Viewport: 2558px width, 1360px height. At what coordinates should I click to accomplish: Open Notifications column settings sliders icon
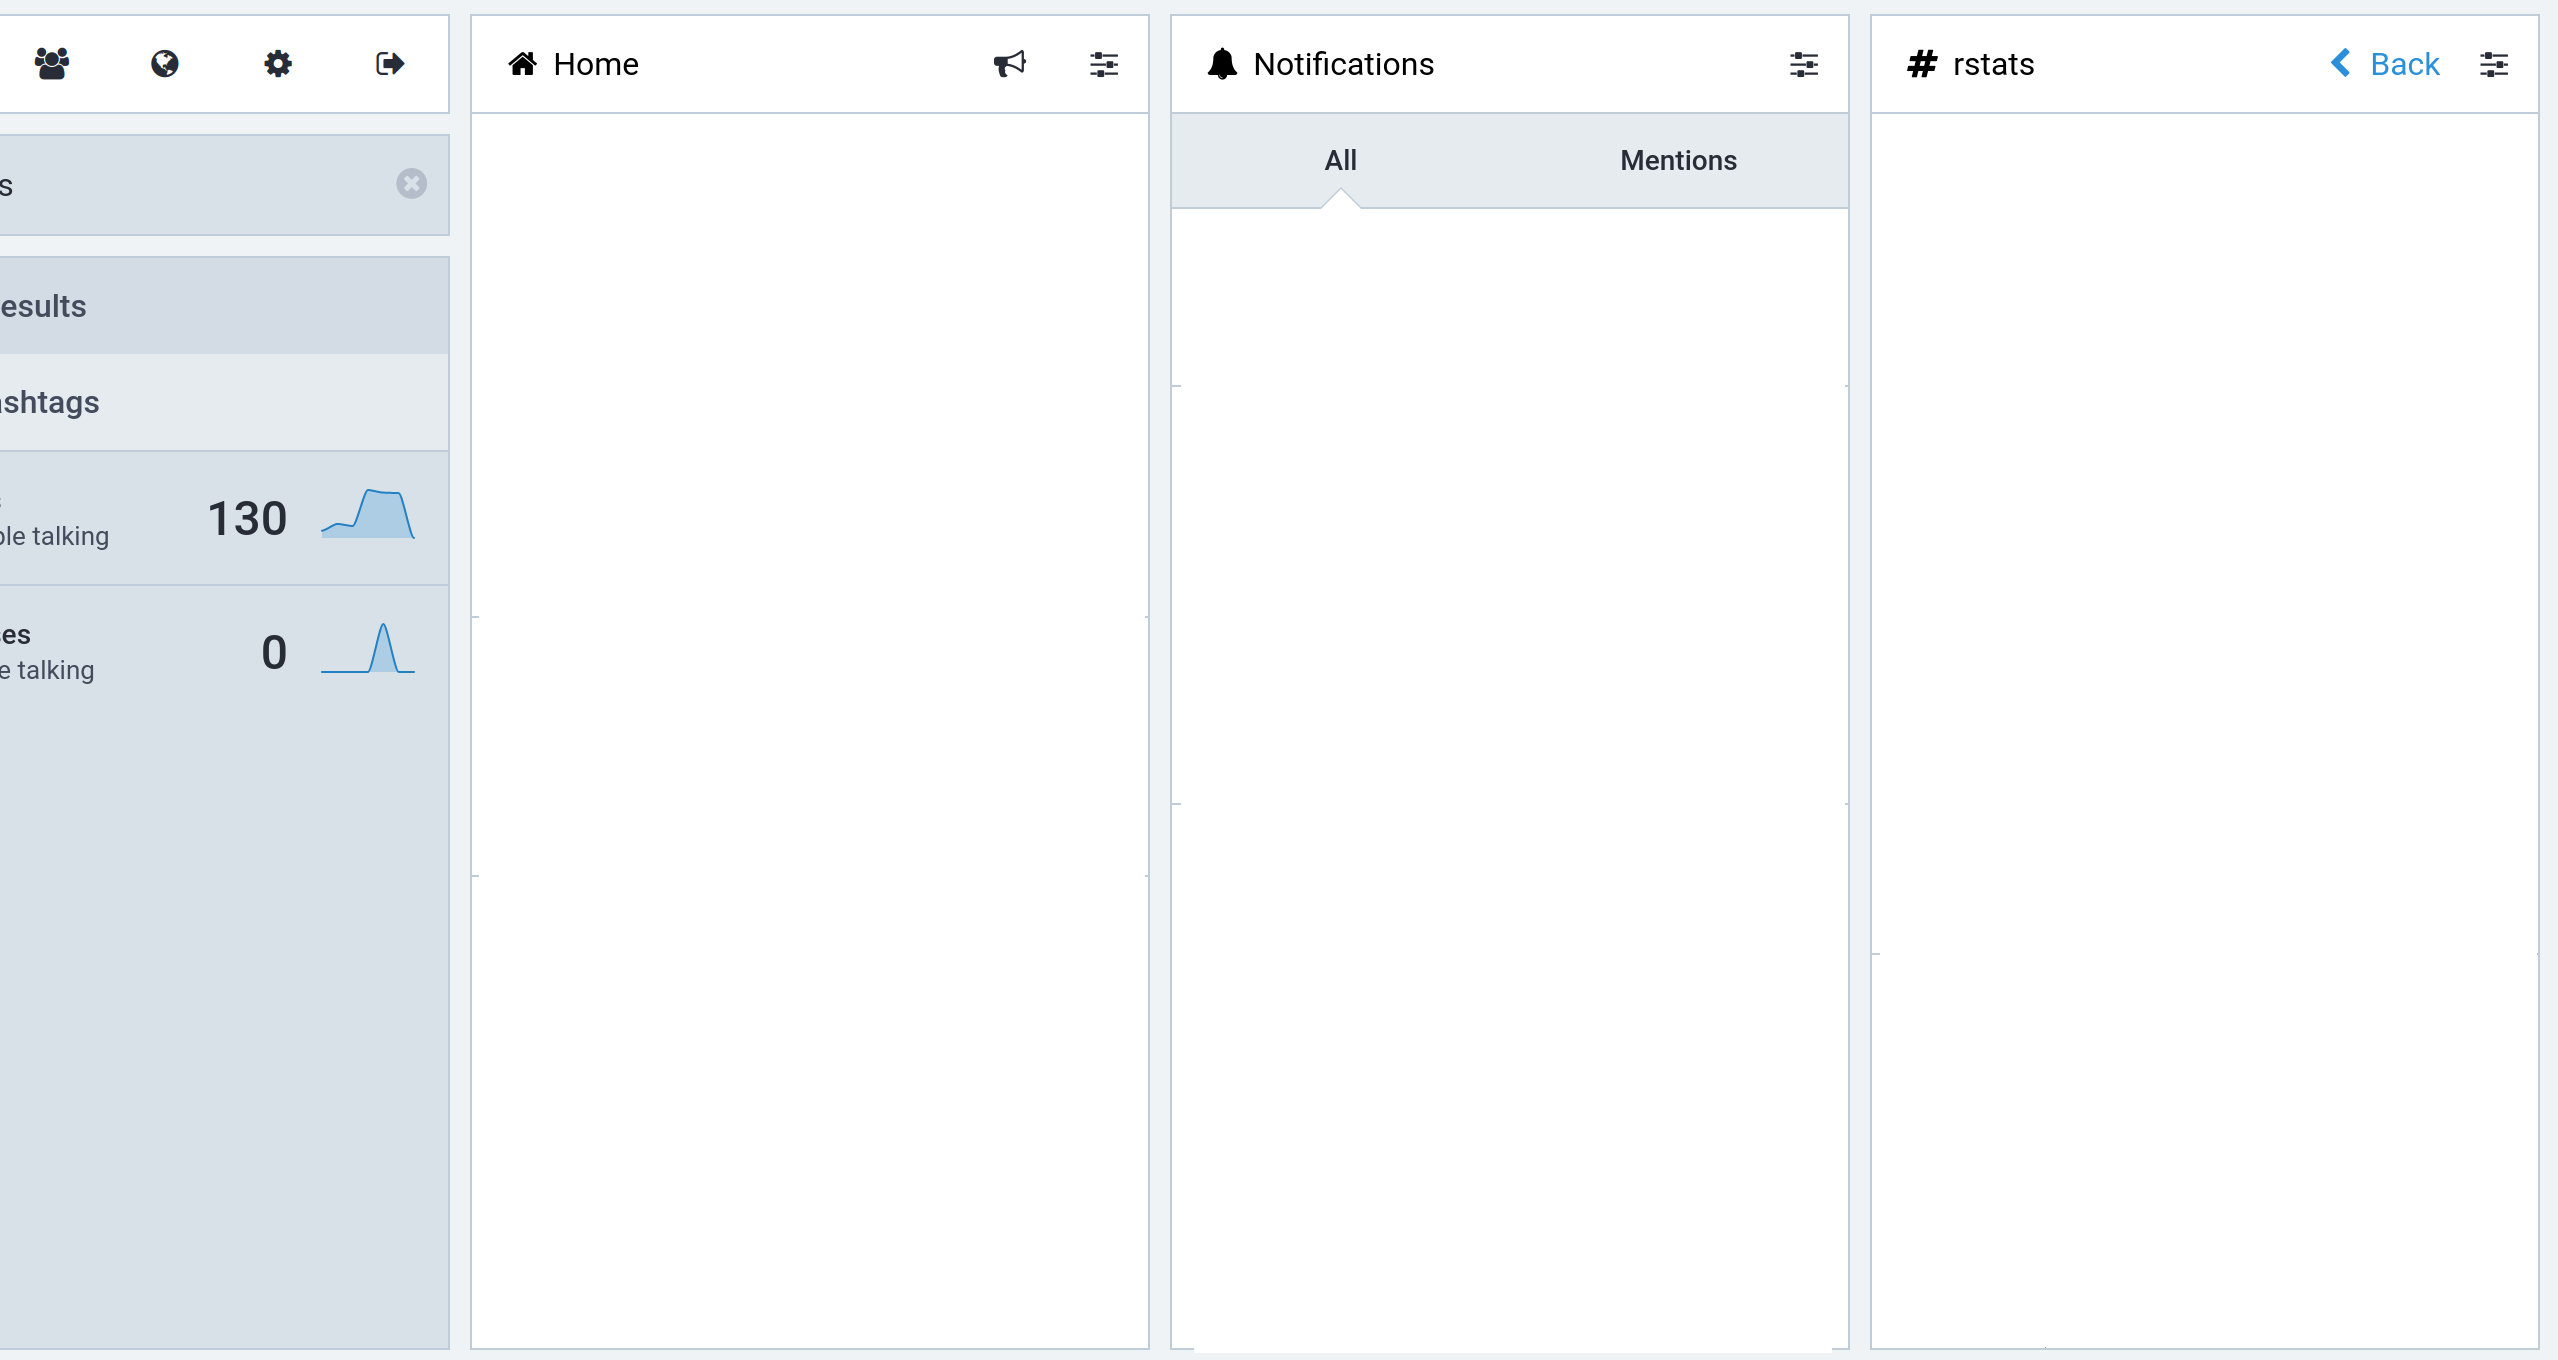tap(1804, 64)
